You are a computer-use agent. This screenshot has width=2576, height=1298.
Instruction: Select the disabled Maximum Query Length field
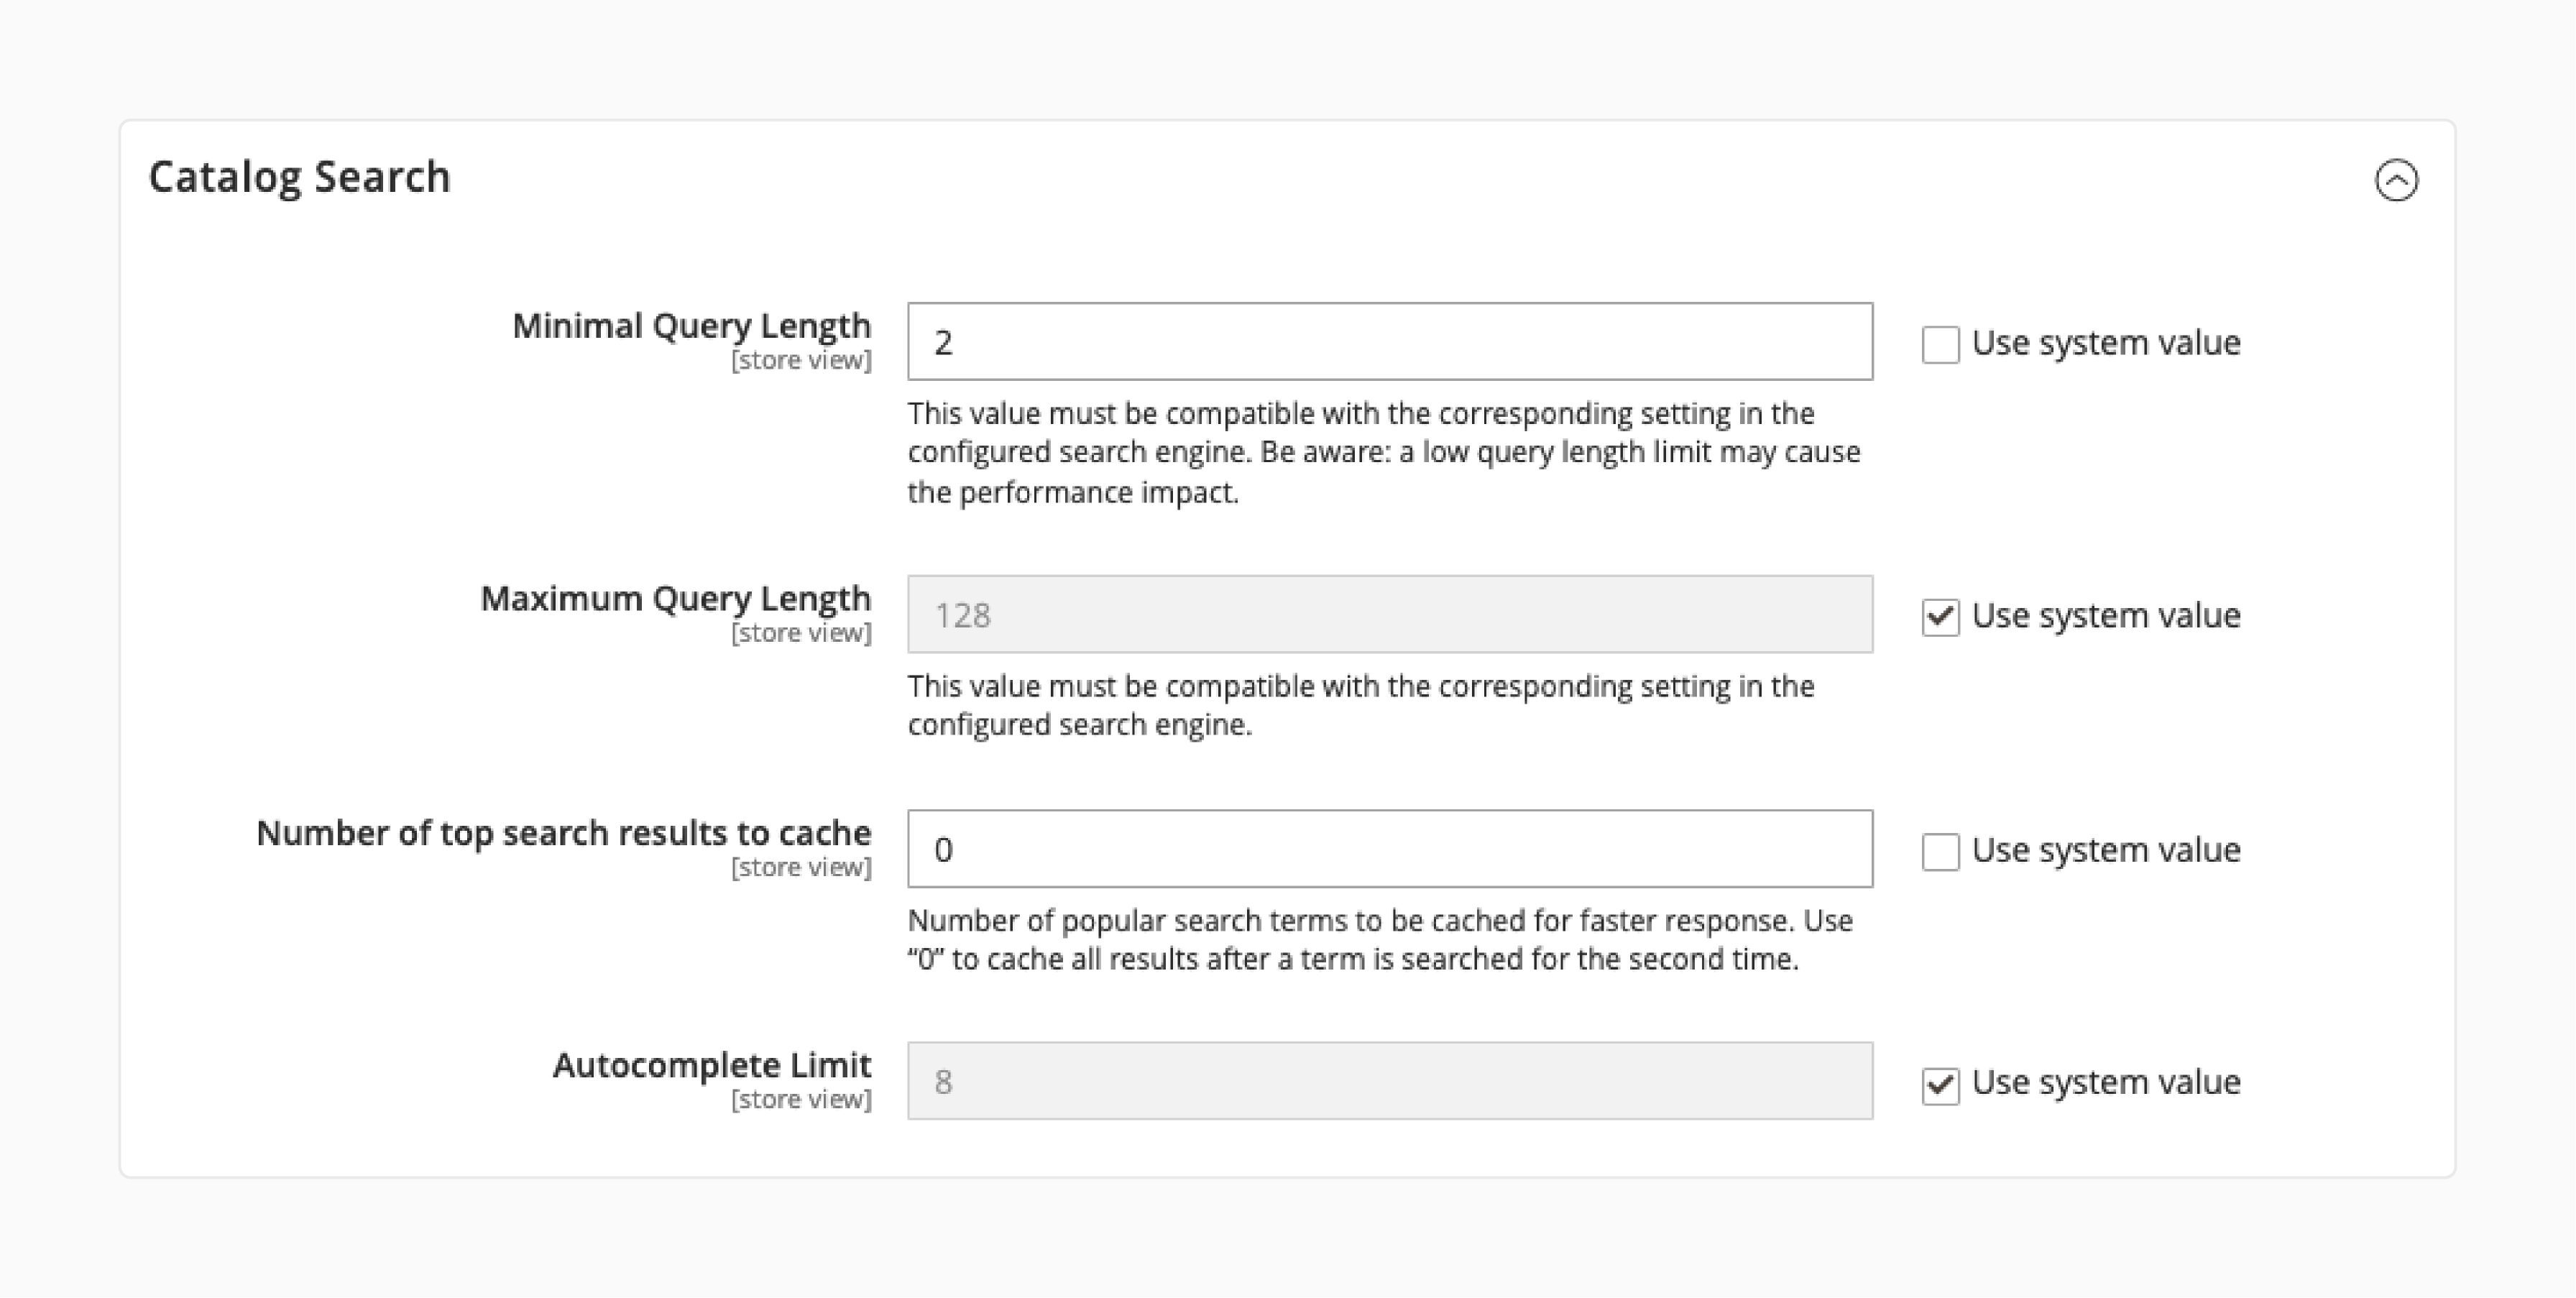coord(1390,614)
